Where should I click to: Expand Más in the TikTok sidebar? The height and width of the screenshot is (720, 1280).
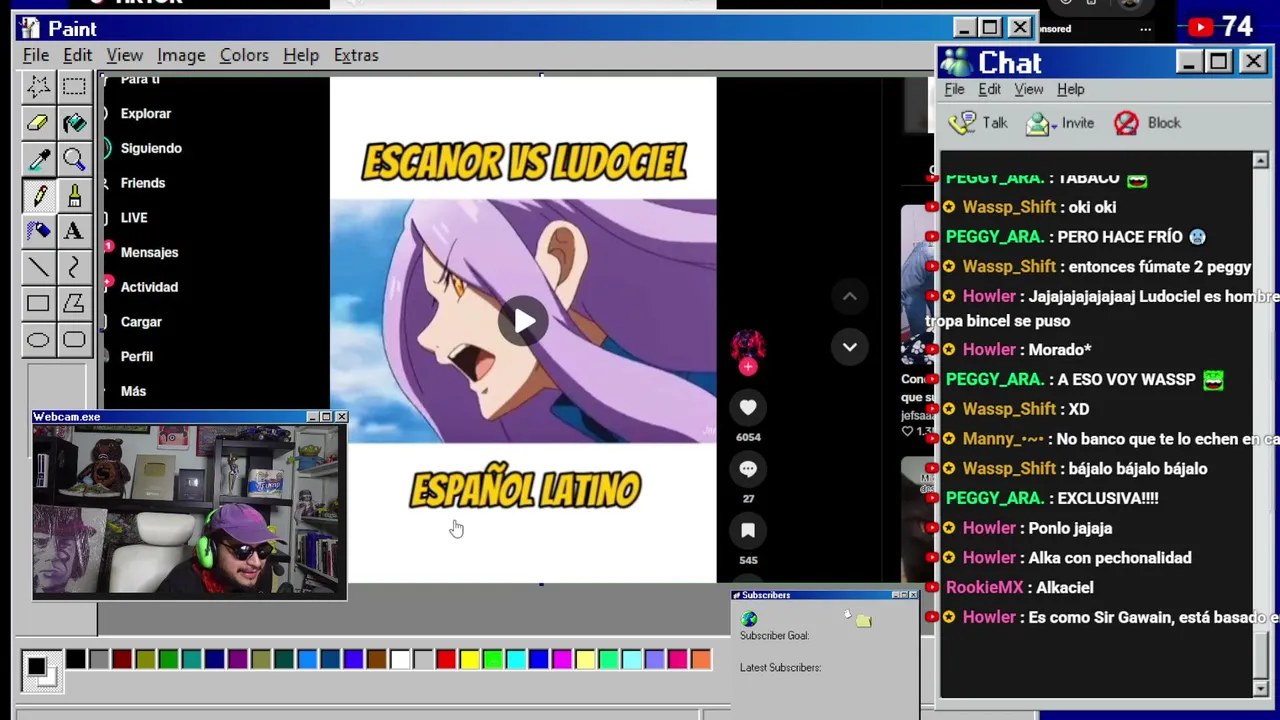coord(133,391)
